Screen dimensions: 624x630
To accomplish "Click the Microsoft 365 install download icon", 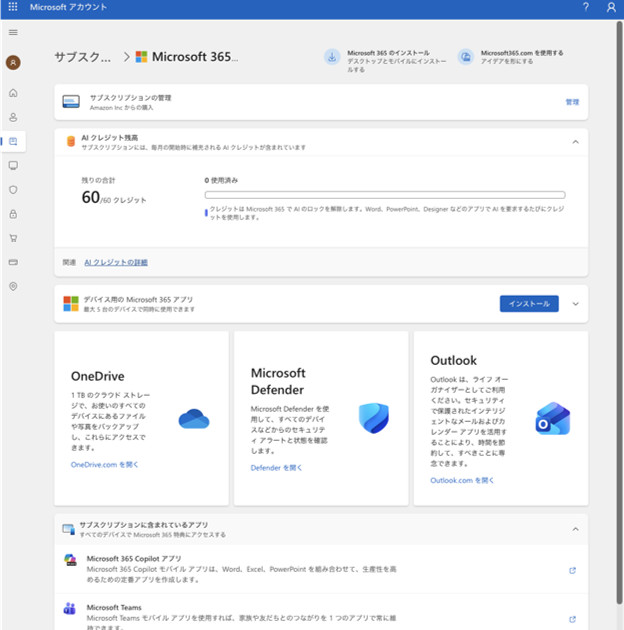I will (332, 57).
